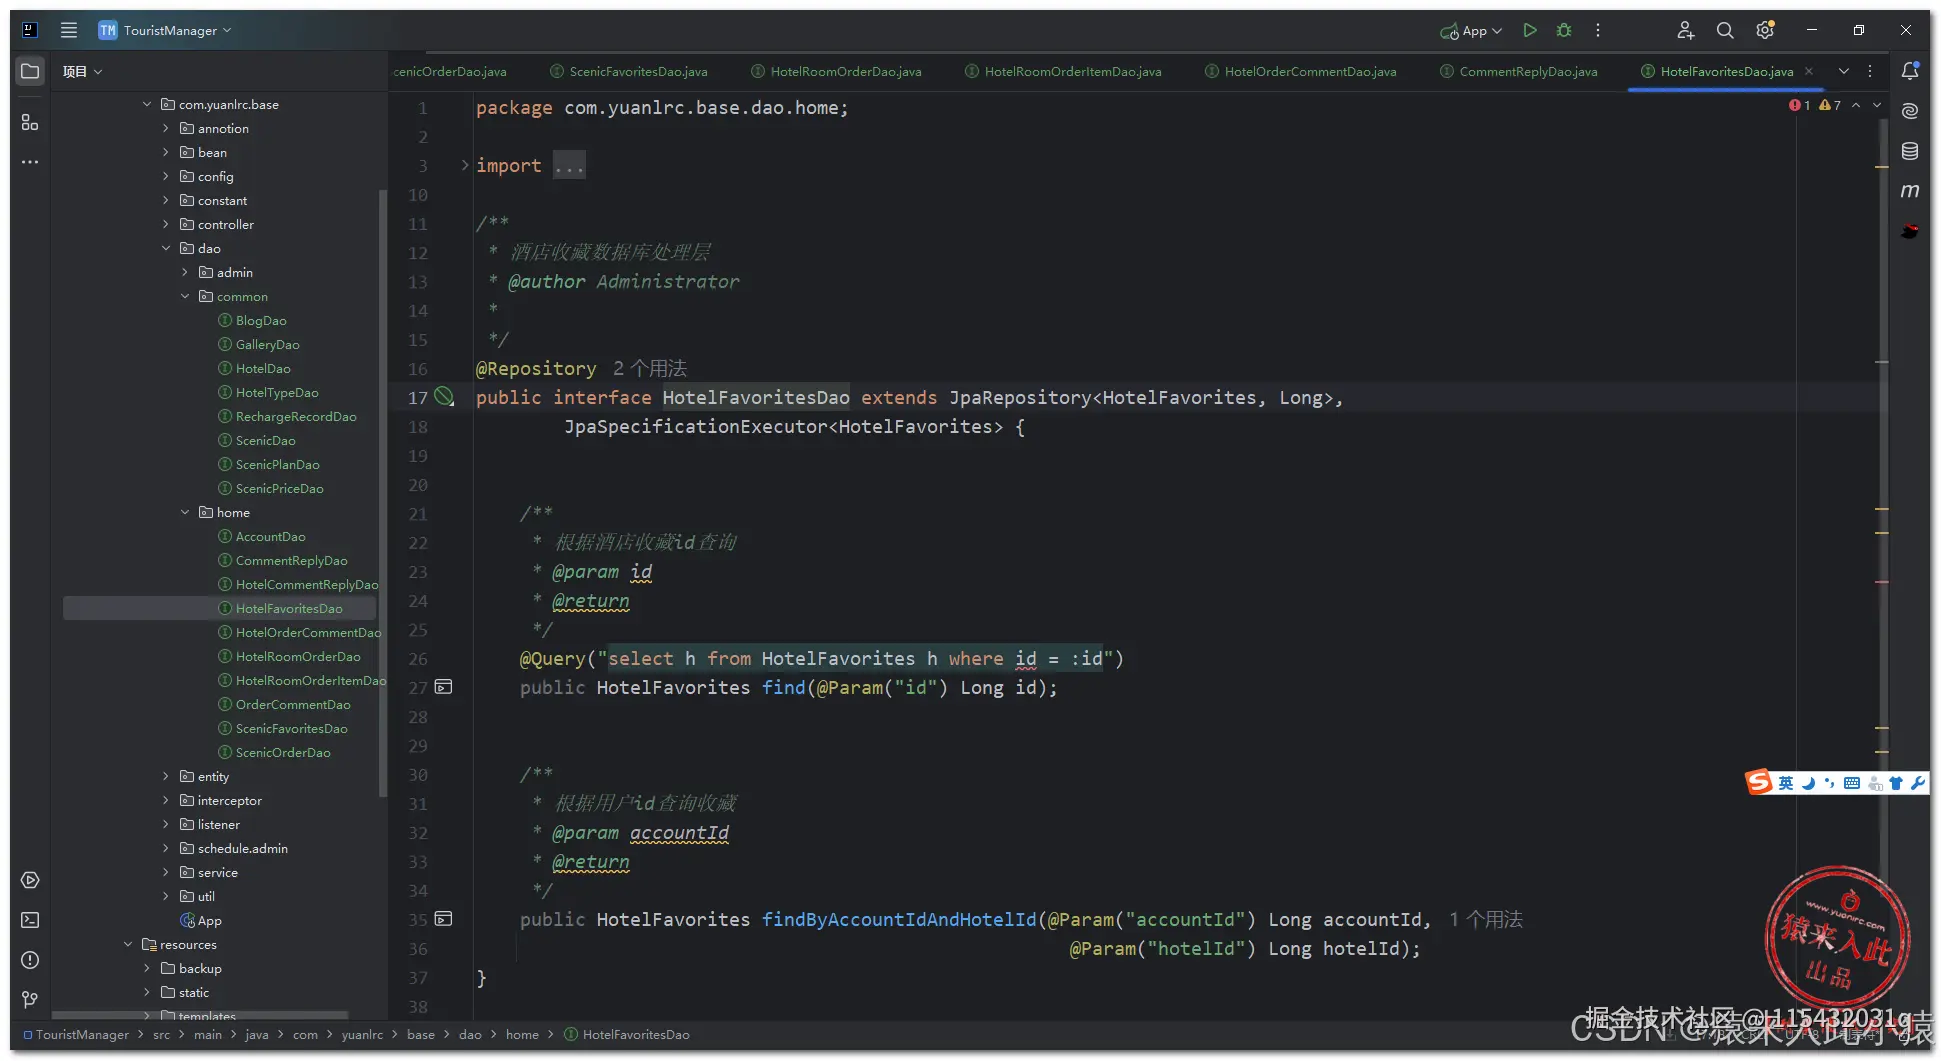The height and width of the screenshot is (1061, 1941).
Task: Open the Maven tool window
Action: tap(1910, 191)
